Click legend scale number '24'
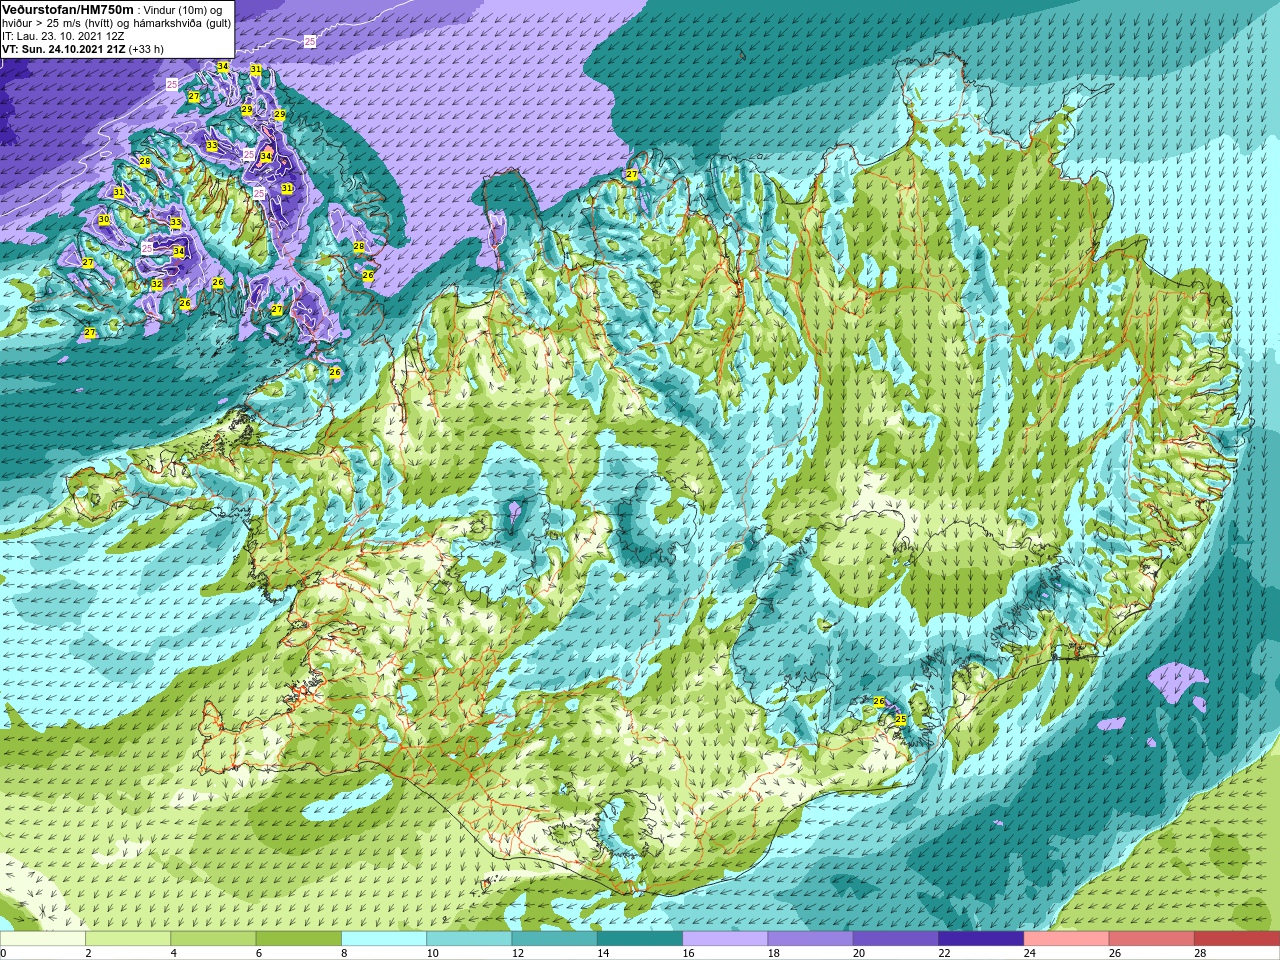1280x960 pixels. [x=1029, y=953]
